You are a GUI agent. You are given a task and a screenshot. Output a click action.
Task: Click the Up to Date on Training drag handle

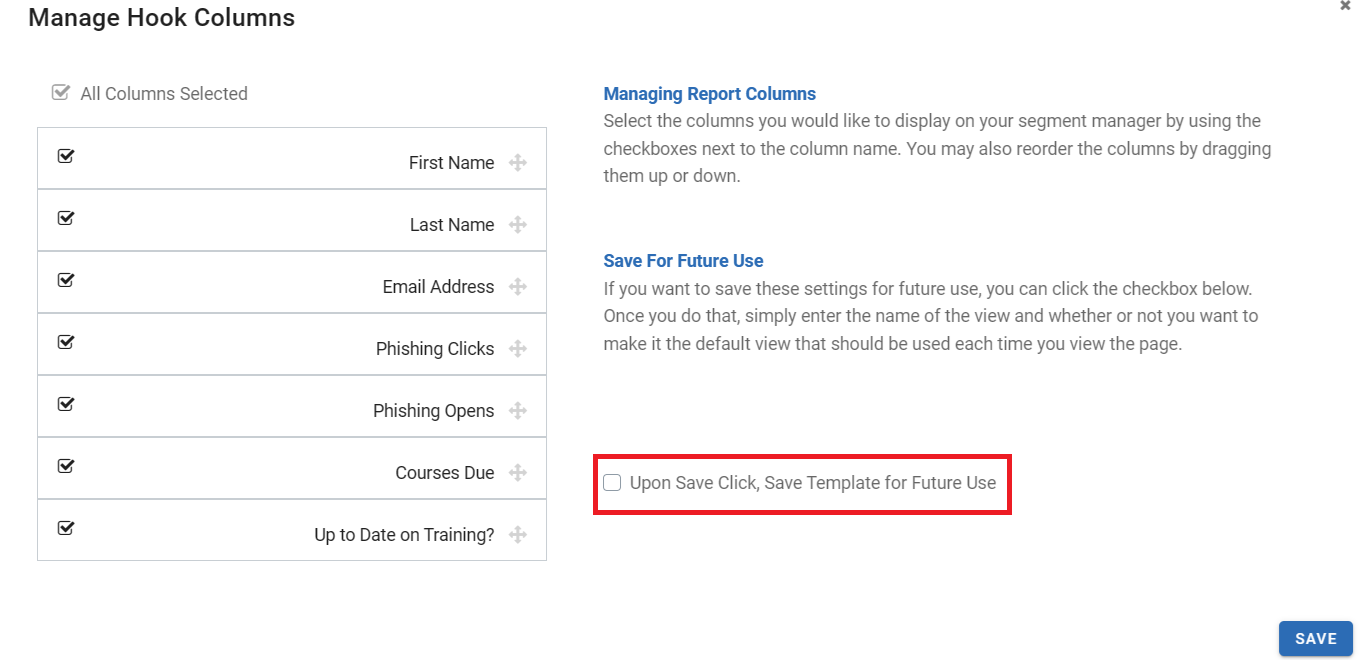click(x=518, y=535)
